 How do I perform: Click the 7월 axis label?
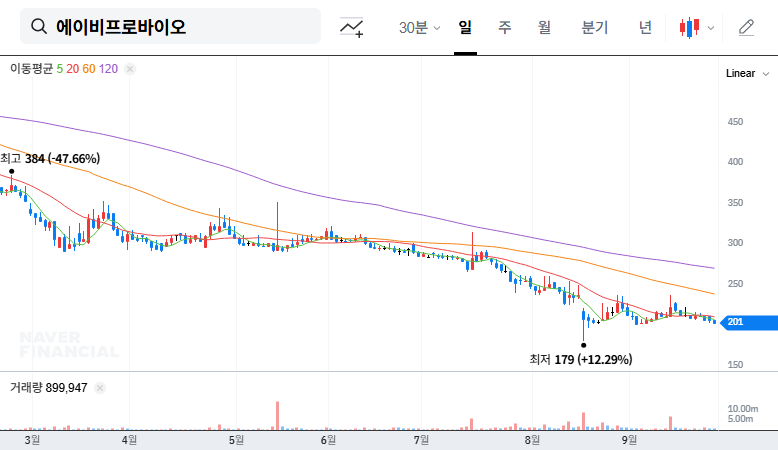click(421, 440)
